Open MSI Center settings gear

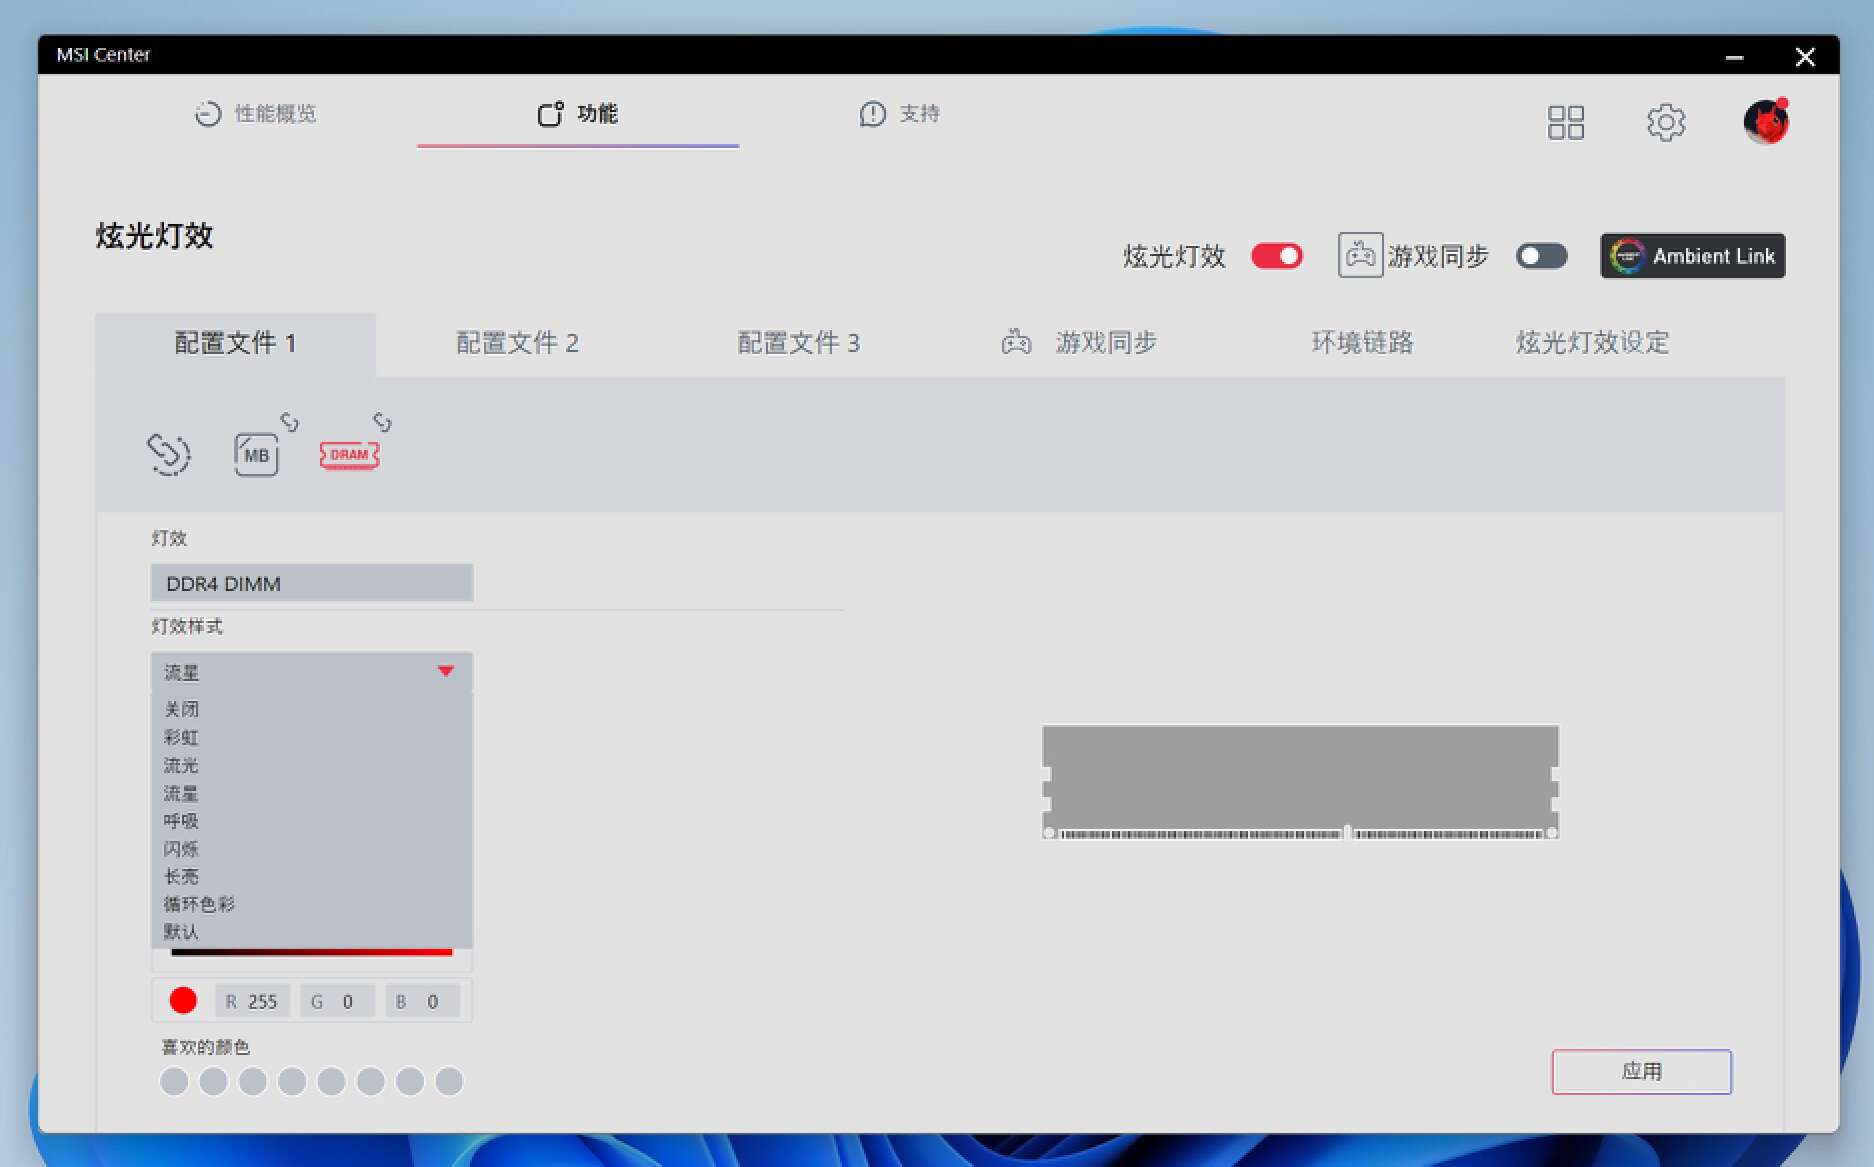(x=1665, y=121)
